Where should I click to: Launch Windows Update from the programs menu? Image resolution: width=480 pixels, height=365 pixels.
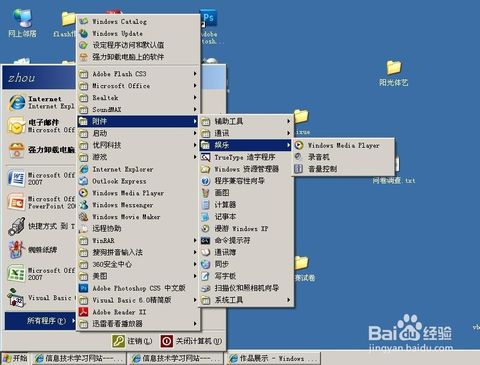[138, 33]
